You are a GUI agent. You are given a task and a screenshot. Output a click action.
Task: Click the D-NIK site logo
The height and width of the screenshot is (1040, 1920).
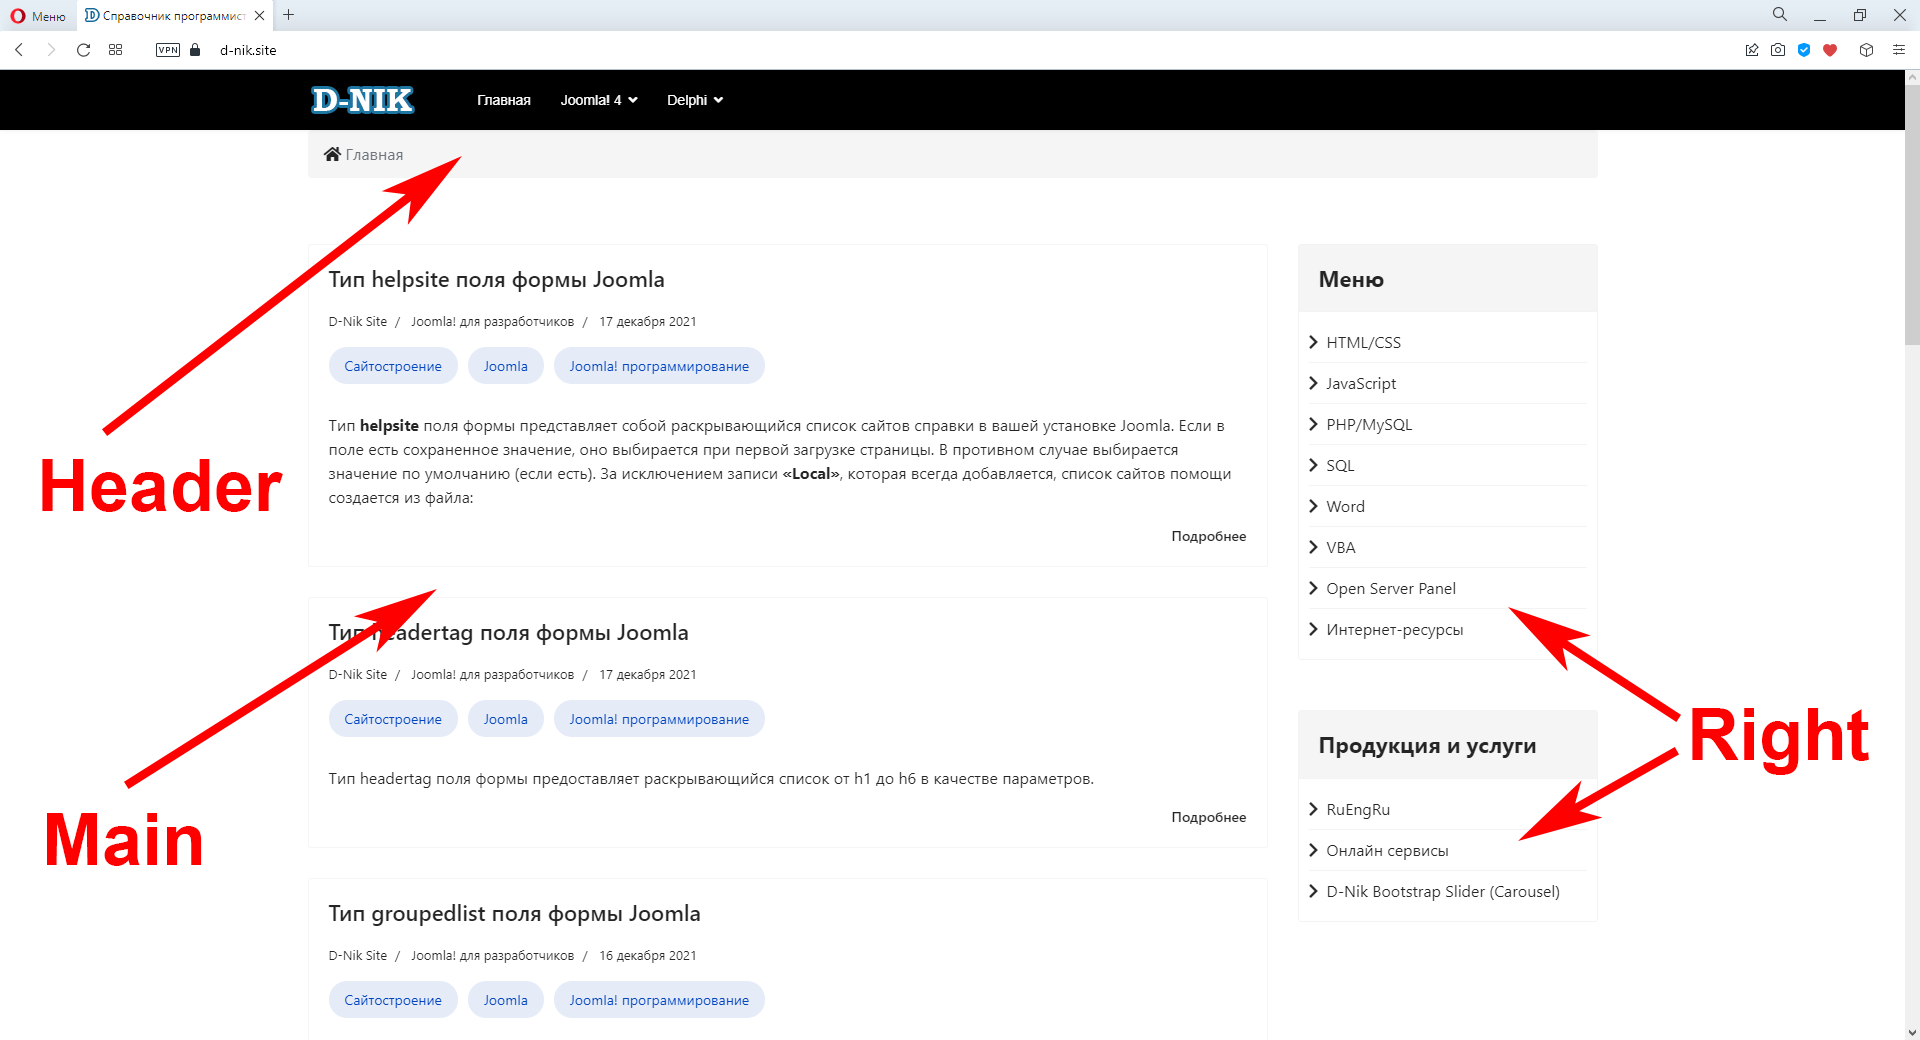tap(362, 100)
